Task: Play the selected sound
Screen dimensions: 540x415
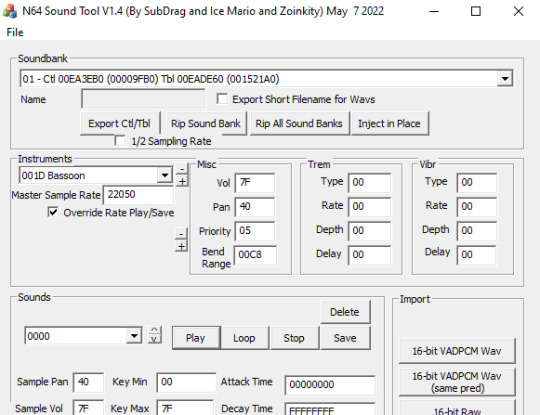Action: coord(196,338)
